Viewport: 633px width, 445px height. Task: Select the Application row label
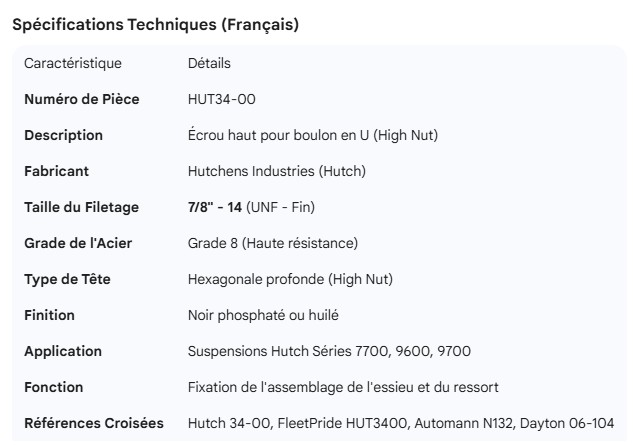63,351
